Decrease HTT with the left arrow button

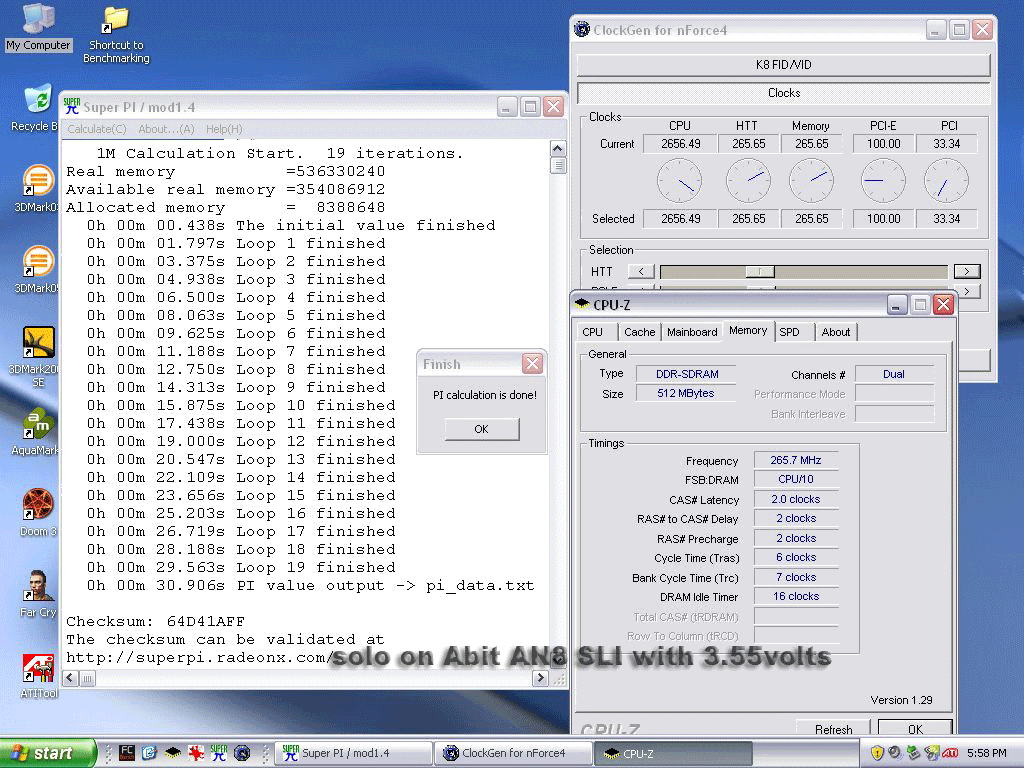tap(641, 271)
